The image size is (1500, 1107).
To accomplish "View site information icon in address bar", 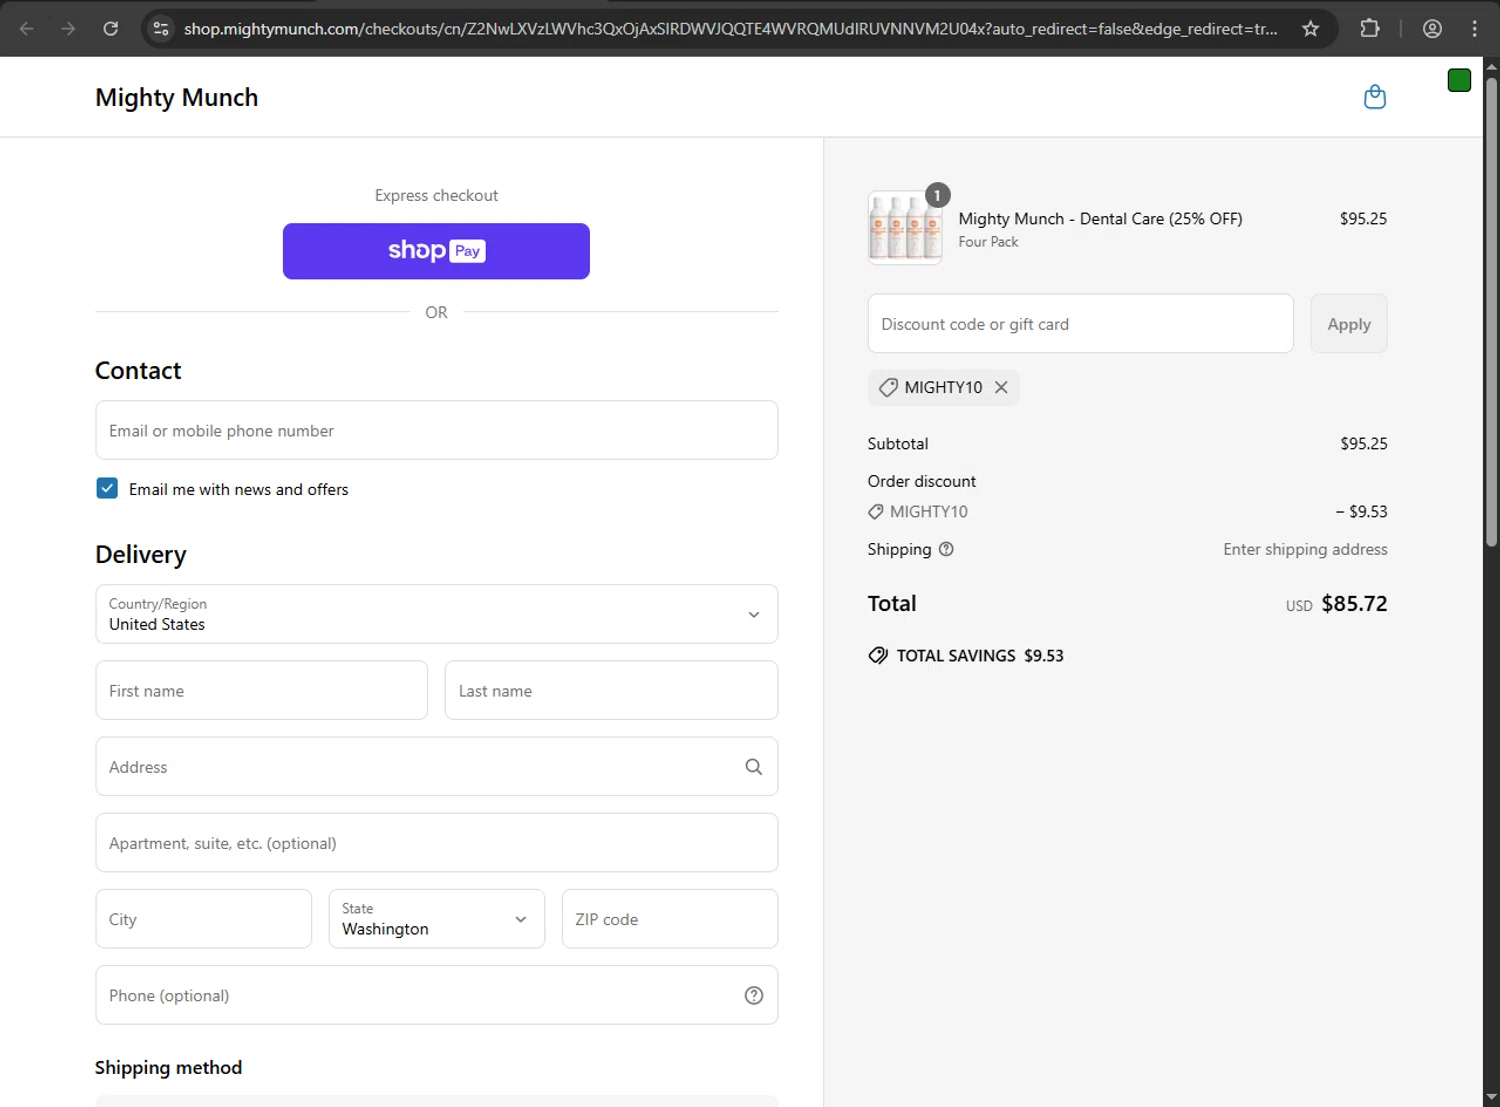I will click(x=161, y=29).
